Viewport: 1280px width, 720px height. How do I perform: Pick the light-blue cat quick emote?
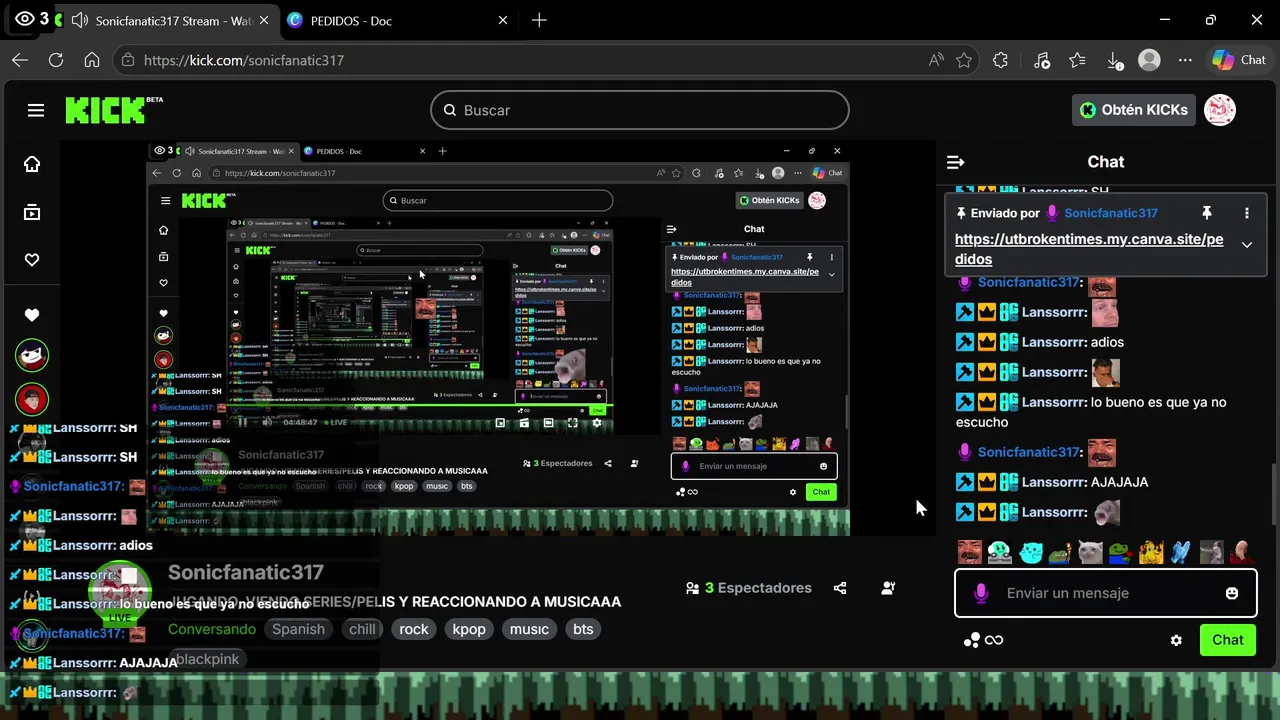point(1031,552)
